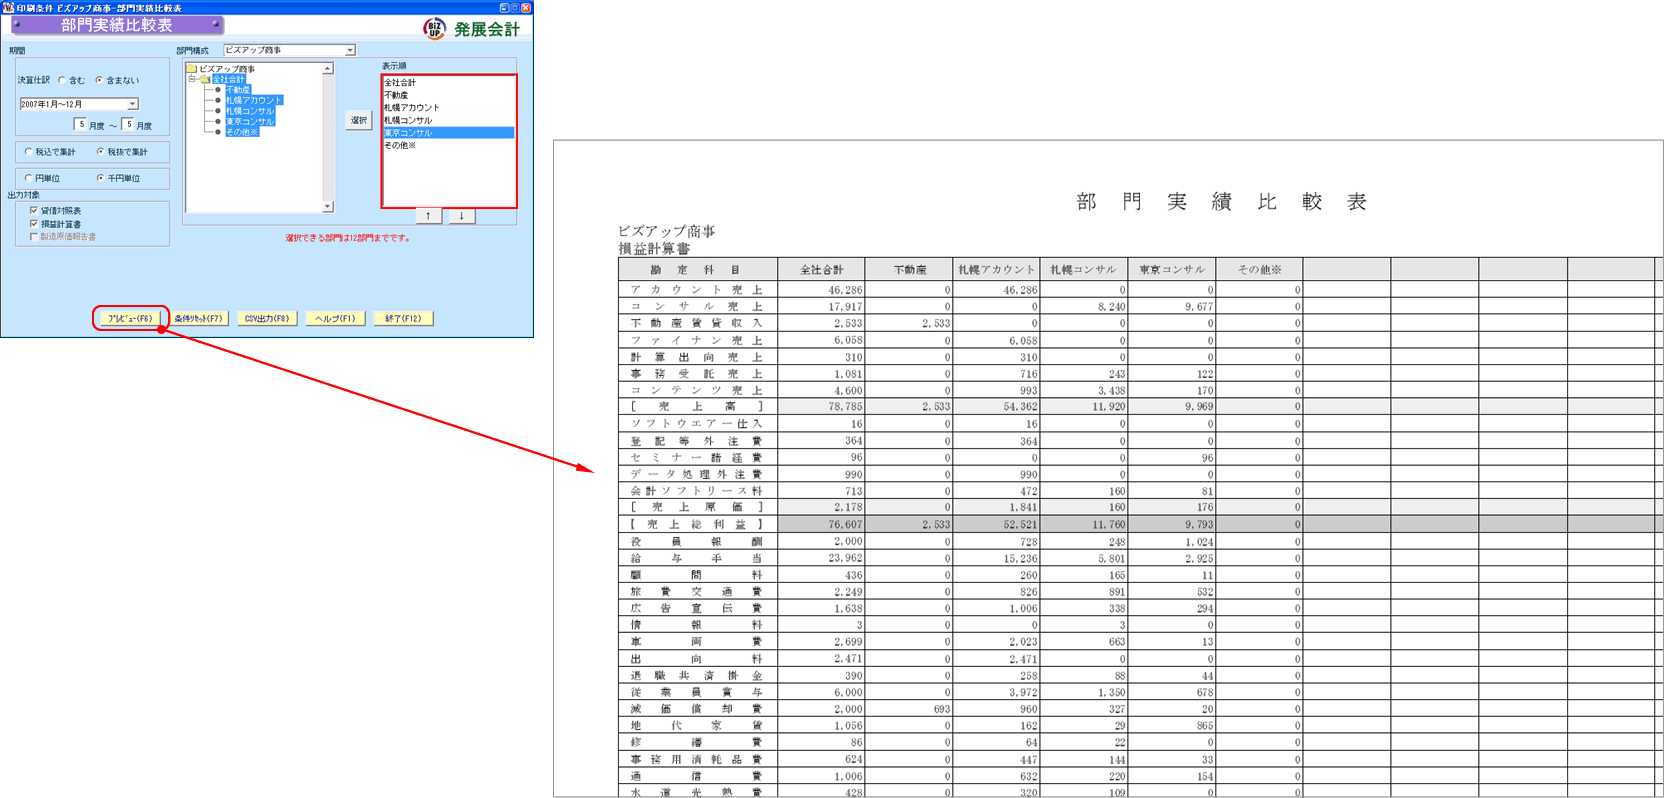Image resolution: width=1664 pixels, height=798 pixels.
Task: Open the 2007年1月～12月 period dropdown
Action: click(x=132, y=104)
